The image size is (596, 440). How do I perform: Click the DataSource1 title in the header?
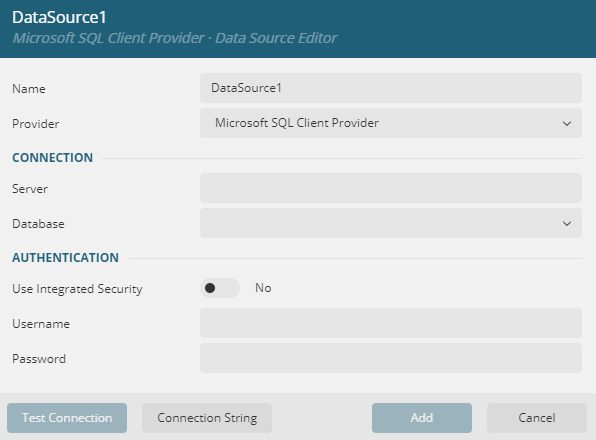point(59,17)
